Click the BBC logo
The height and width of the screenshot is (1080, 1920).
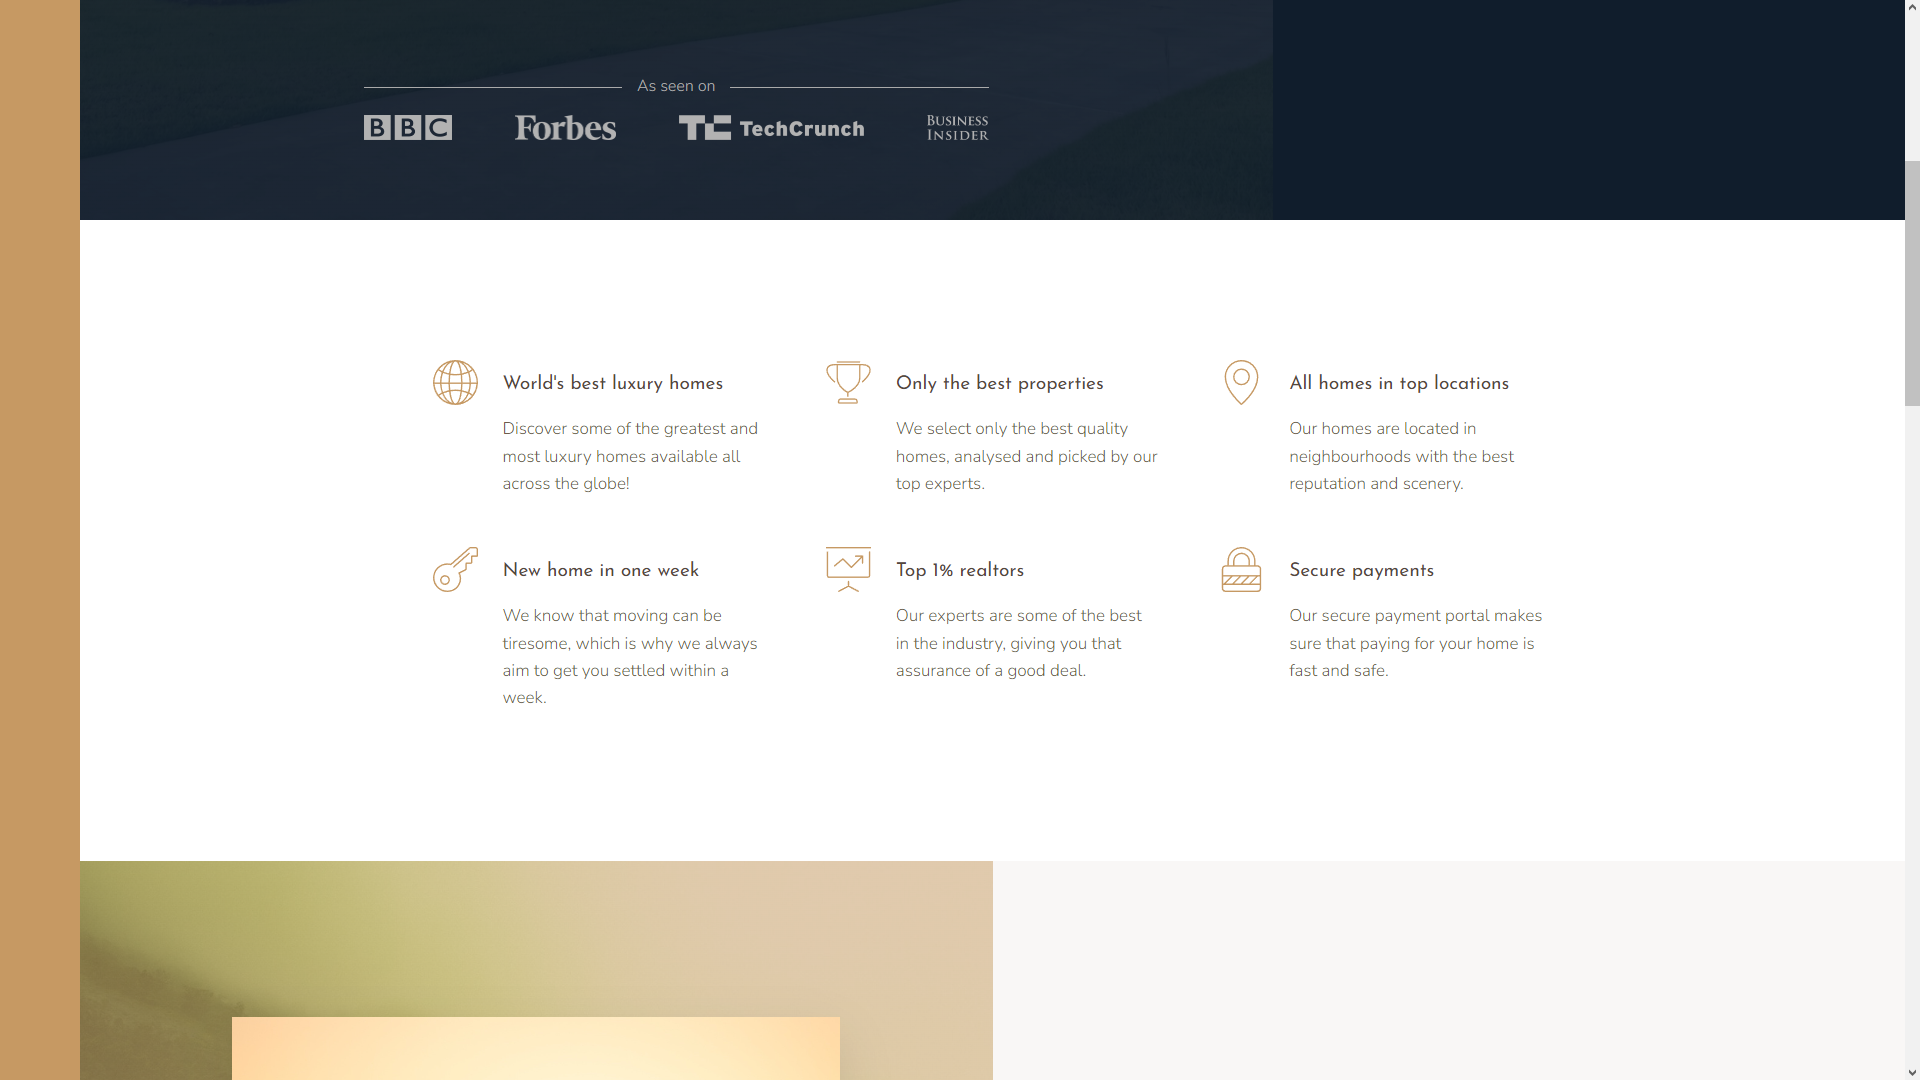[x=407, y=128]
